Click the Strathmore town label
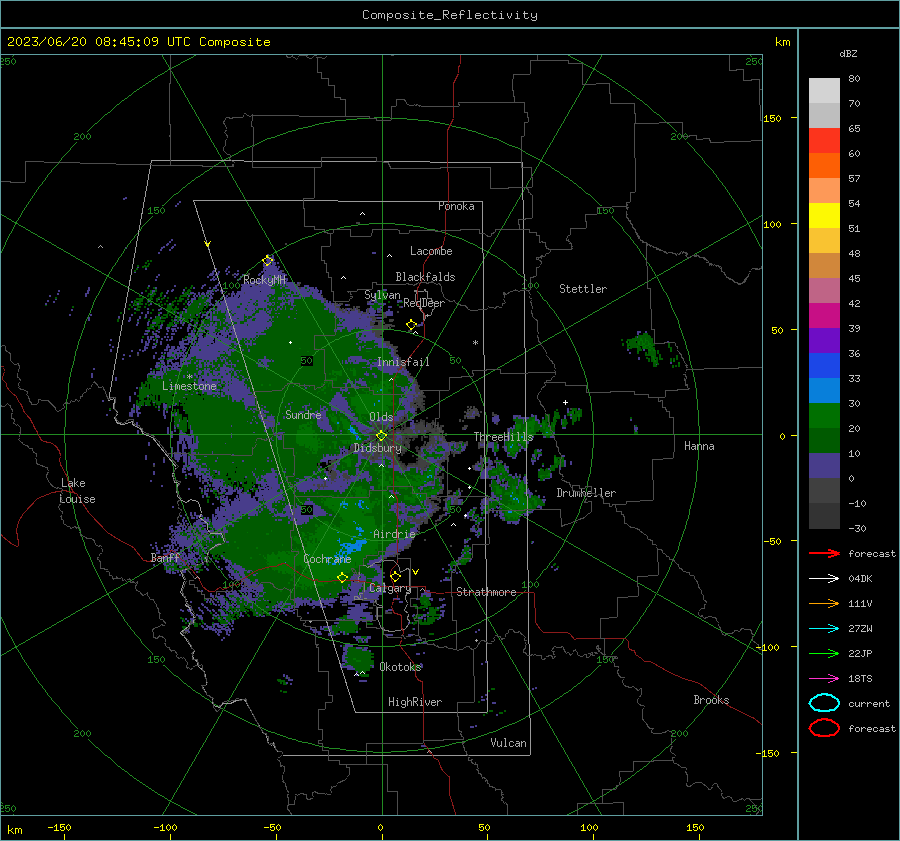Screen dimensions: 900x841 (x=486, y=592)
